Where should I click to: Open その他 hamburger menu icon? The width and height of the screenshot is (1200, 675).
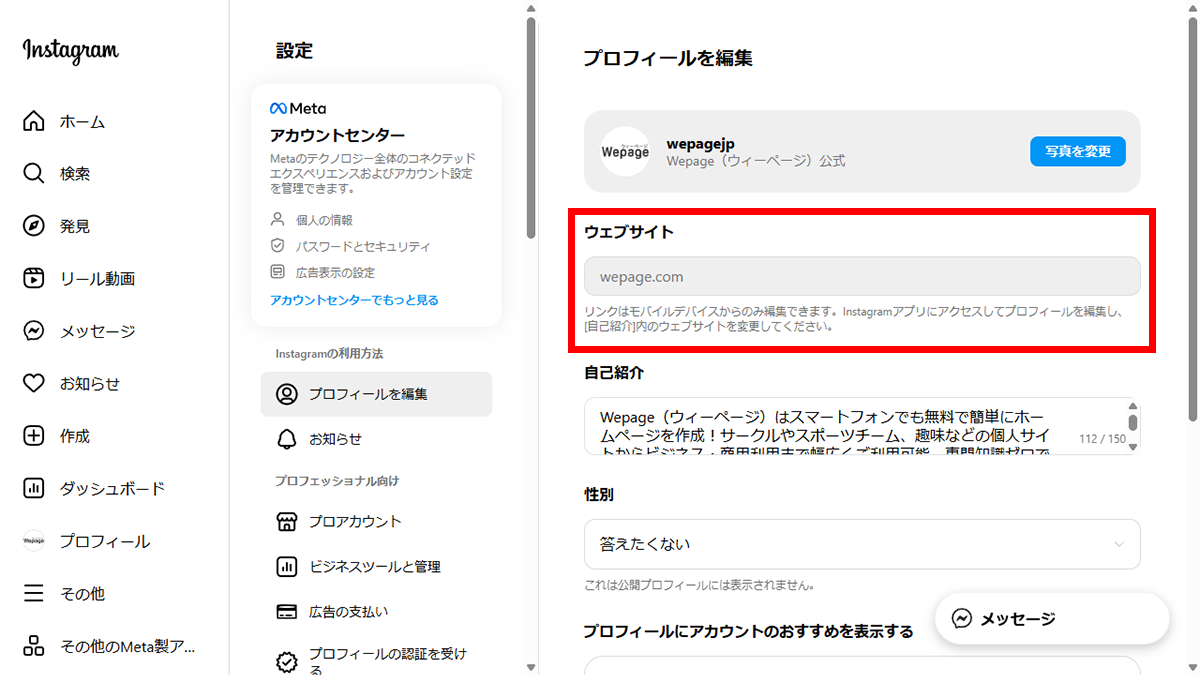[x=34, y=593]
